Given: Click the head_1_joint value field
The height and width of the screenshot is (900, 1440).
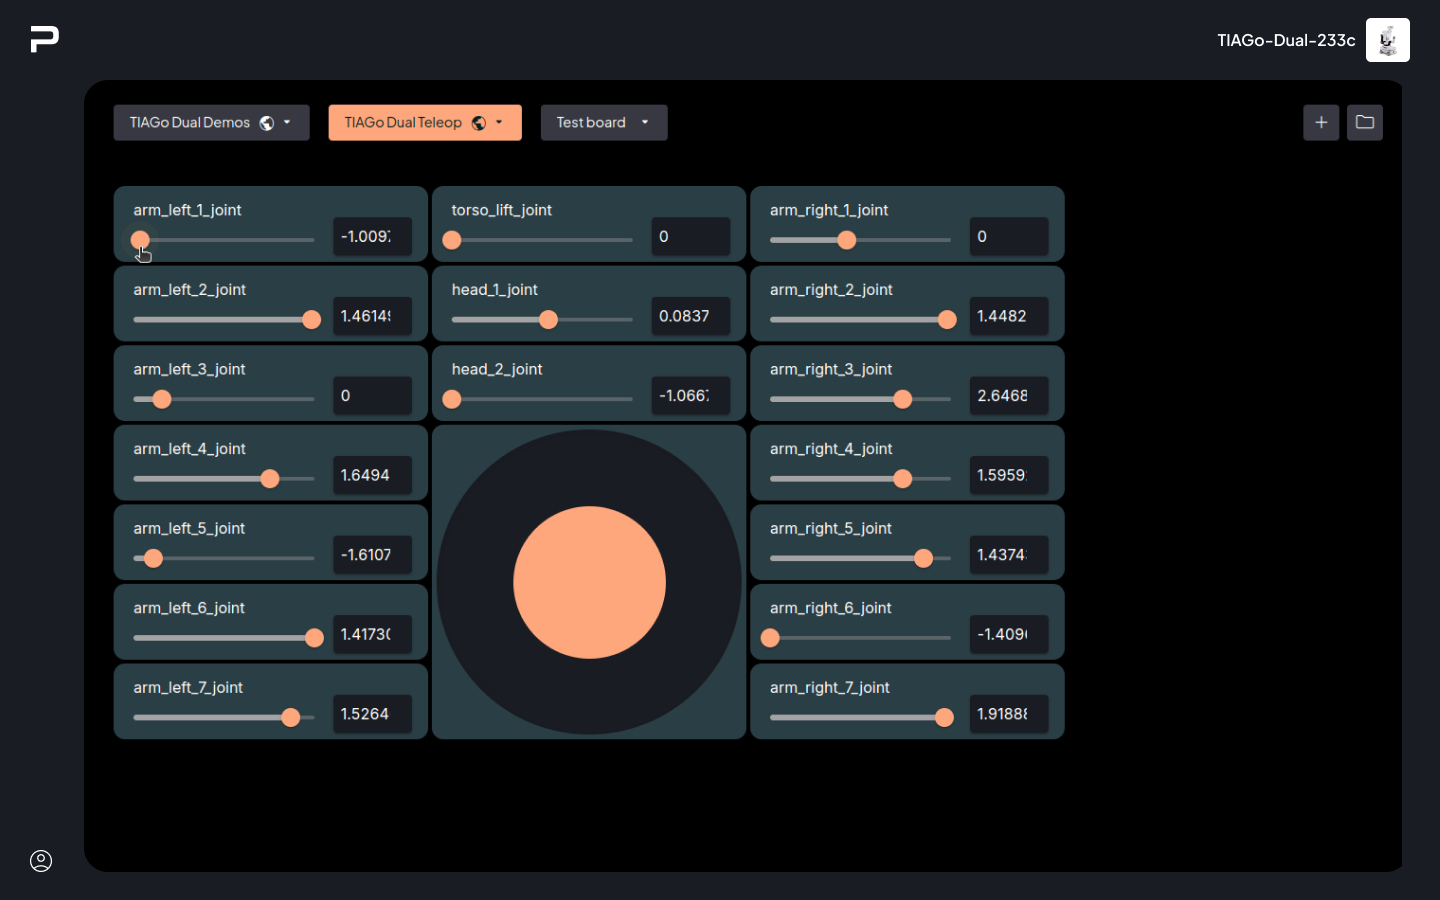Looking at the screenshot, I should [690, 316].
